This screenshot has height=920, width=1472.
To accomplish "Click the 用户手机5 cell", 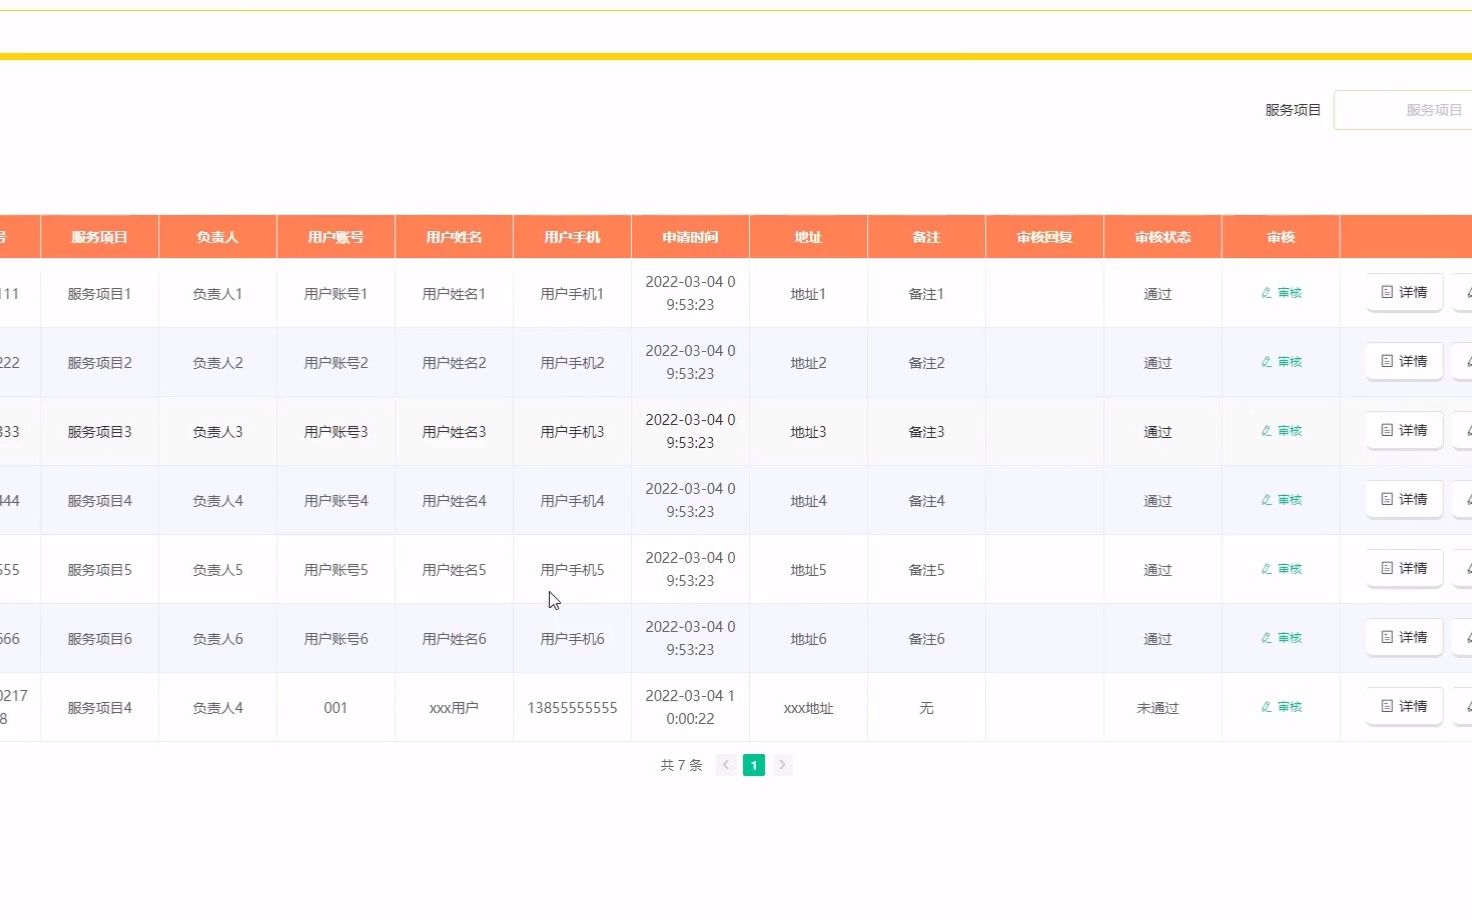I will point(572,570).
